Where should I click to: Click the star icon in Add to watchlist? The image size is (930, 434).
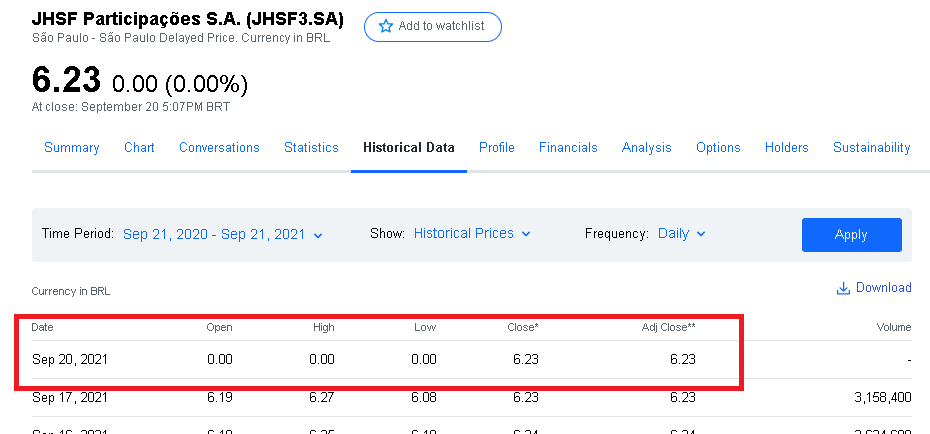point(386,26)
